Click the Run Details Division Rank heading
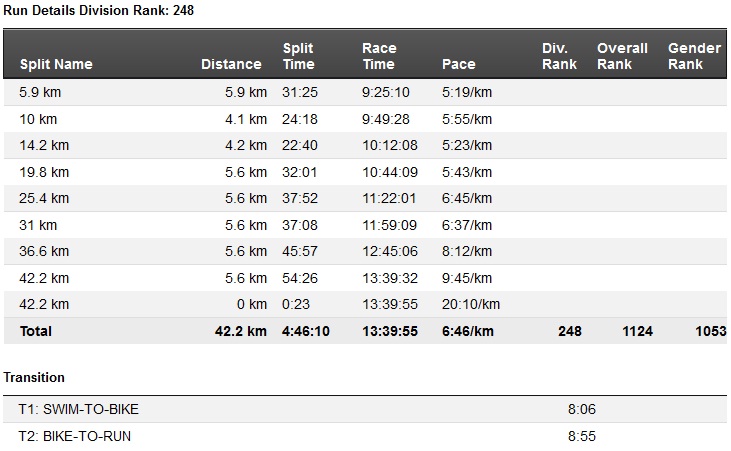 click(99, 11)
